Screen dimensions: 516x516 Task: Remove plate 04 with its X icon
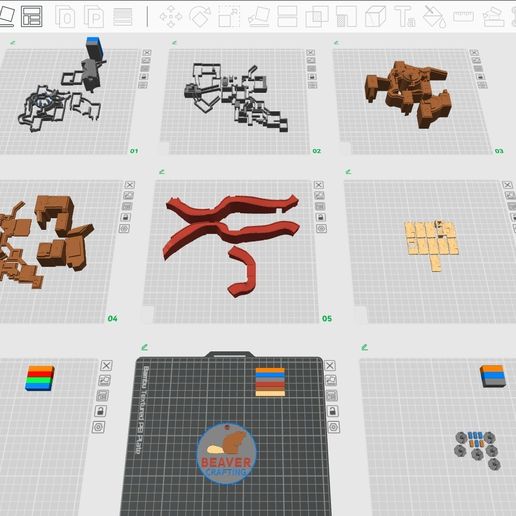(130, 185)
